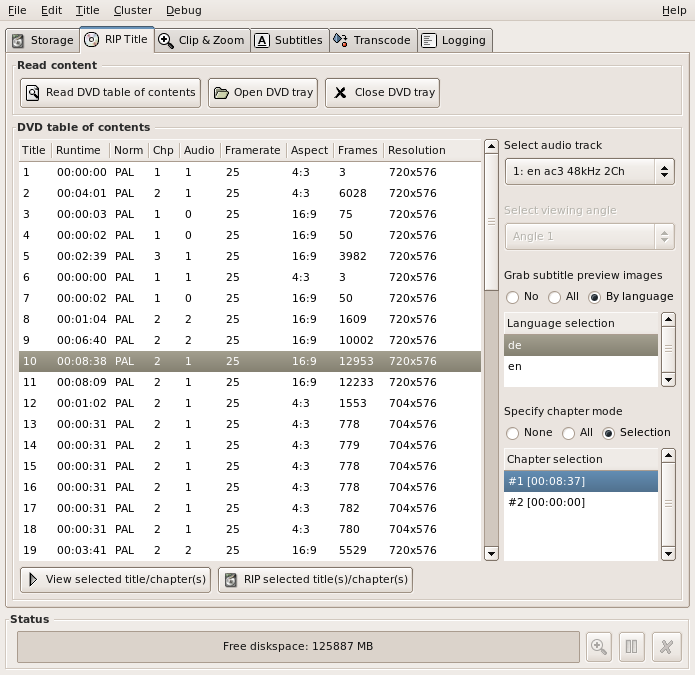Sort by the Resolution column header
The height and width of the screenshot is (675, 695).
(432, 151)
